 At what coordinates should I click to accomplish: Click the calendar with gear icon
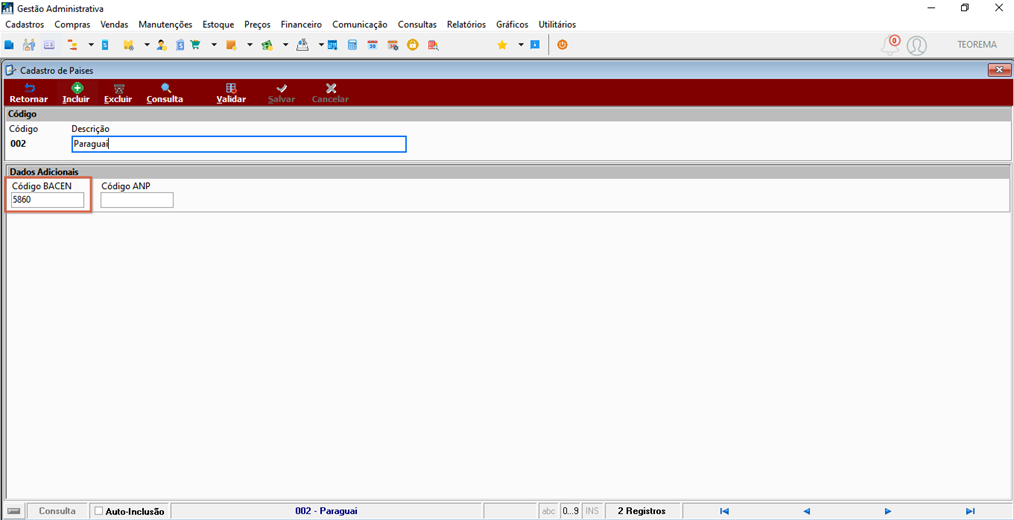pos(393,45)
